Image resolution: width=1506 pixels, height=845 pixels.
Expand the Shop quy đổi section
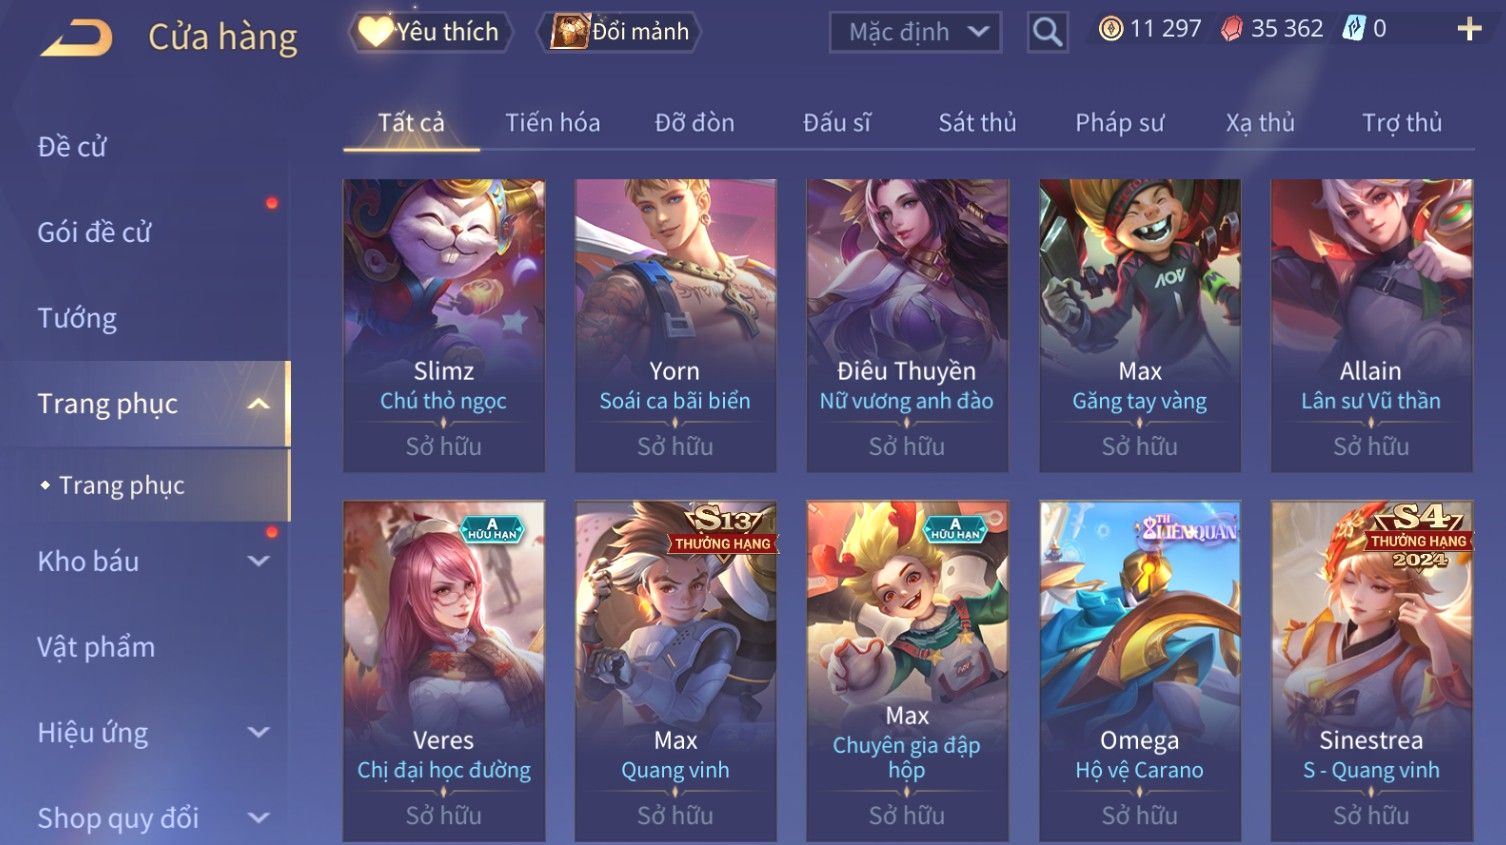[258, 818]
